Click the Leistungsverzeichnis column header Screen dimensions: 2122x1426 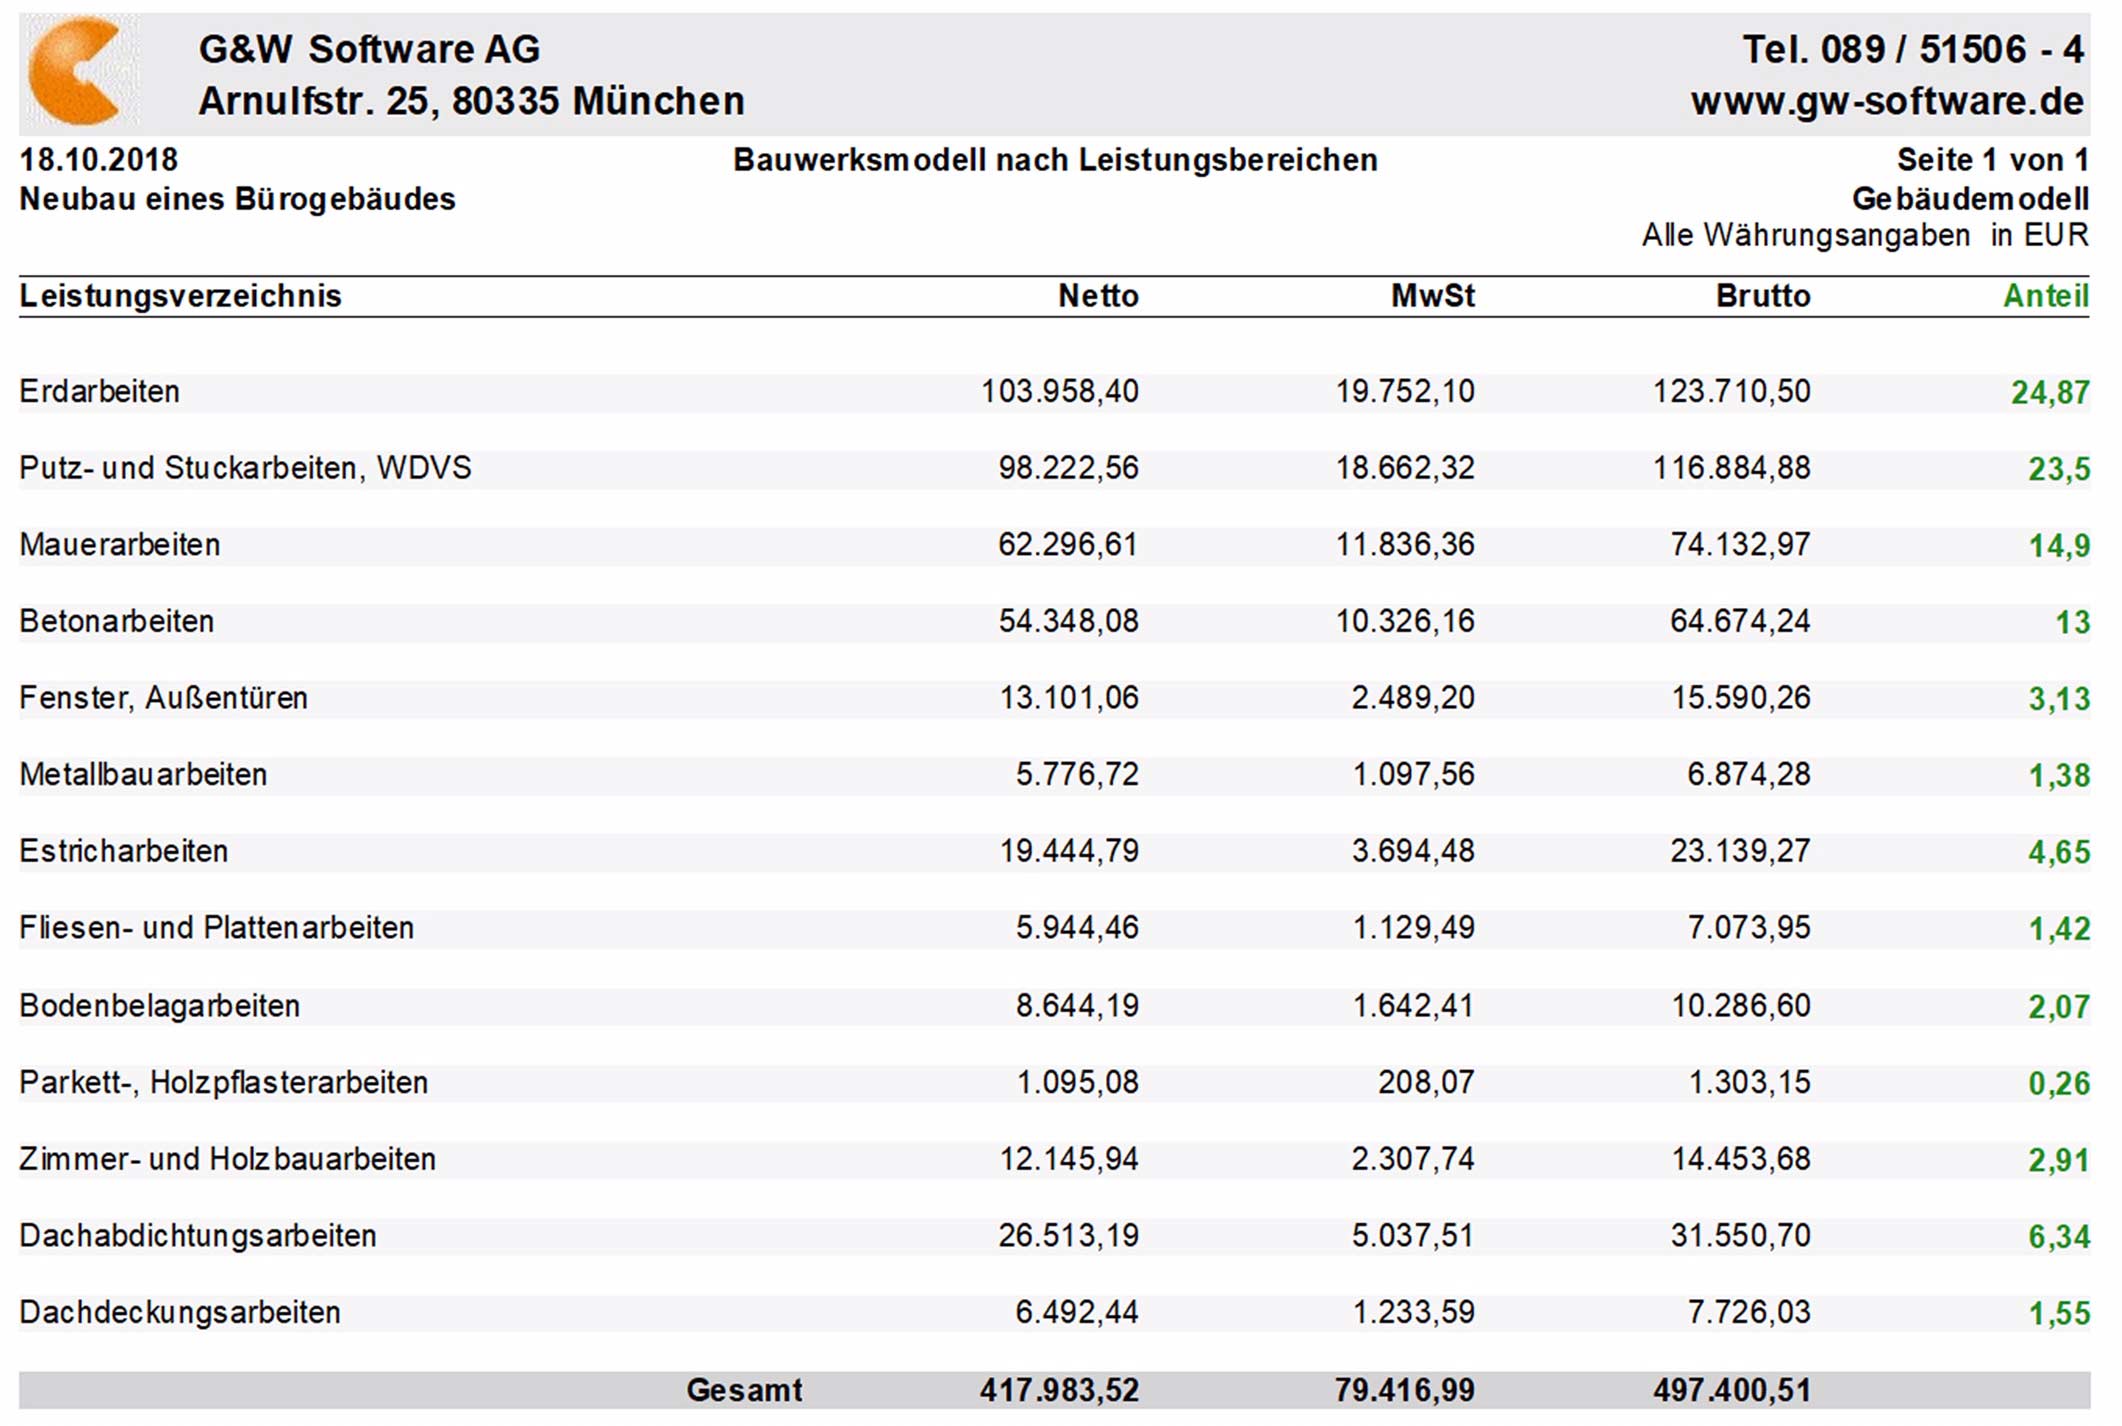181,296
